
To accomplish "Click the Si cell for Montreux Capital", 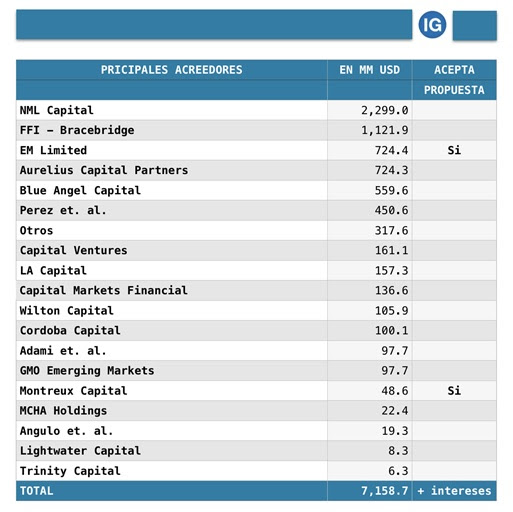I will (x=454, y=391).
